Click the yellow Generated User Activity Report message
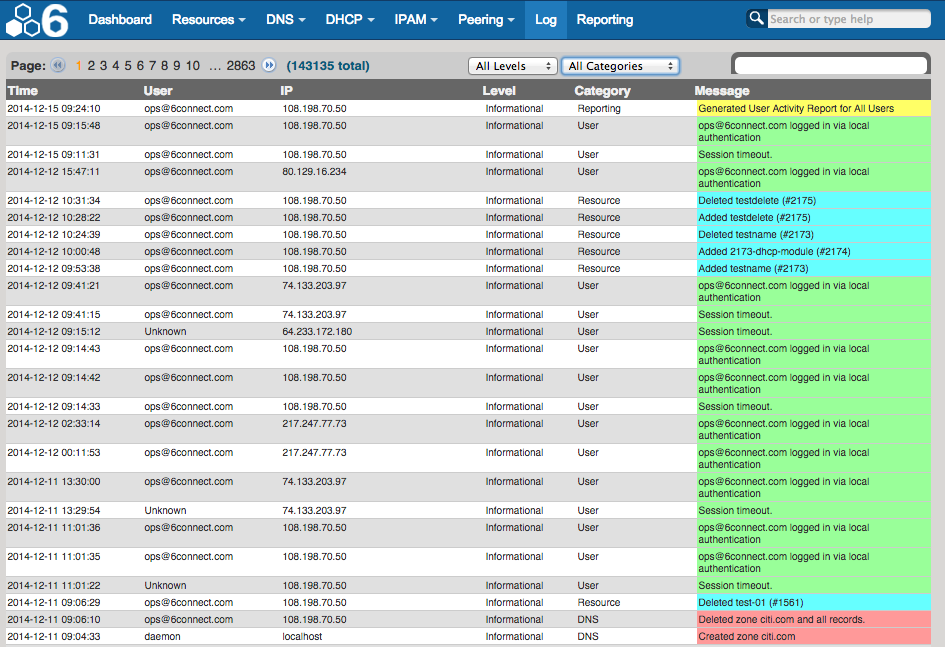The width and height of the screenshot is (945, 647). pyautogui.click(x=796, y=108)
